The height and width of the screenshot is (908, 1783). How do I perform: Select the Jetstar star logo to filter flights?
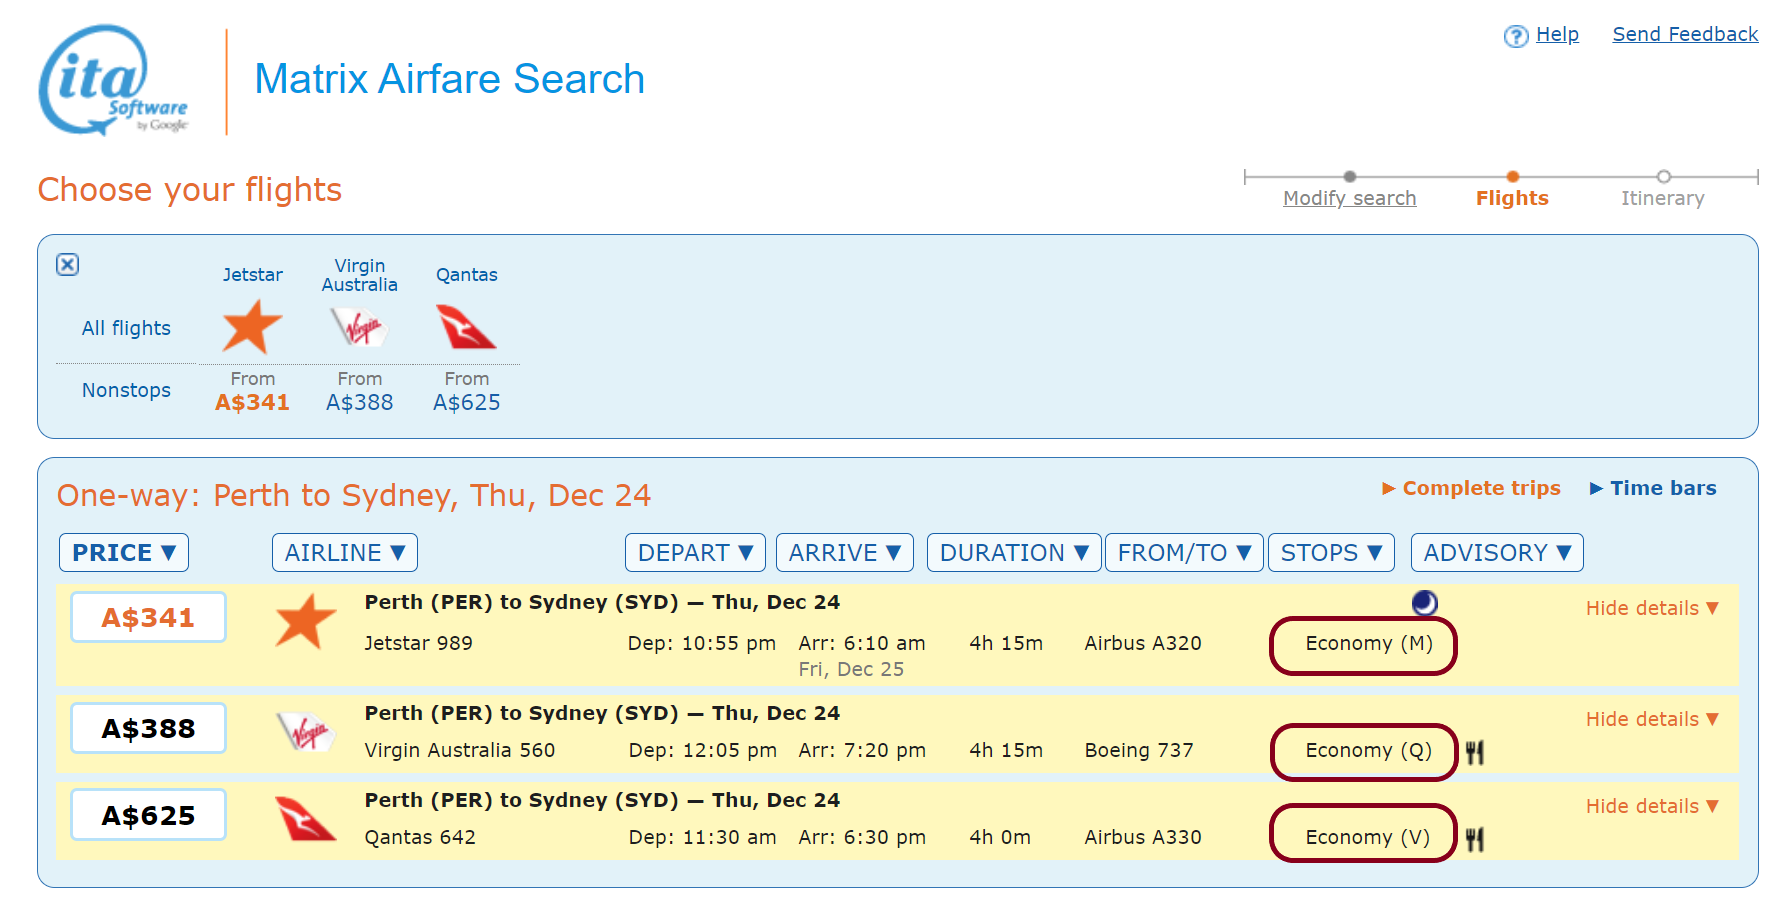(x=251, y=327)
